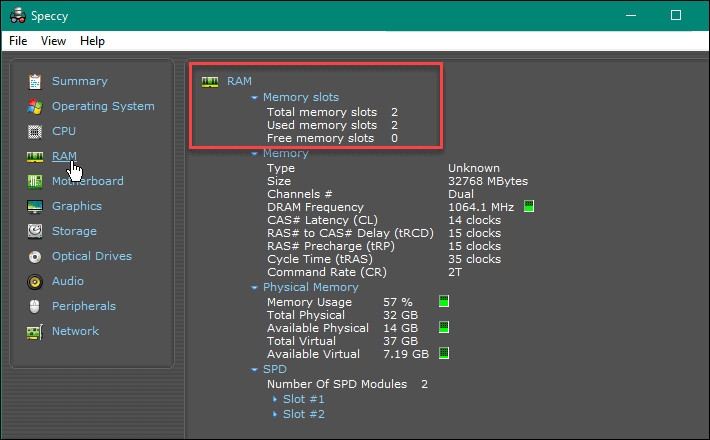Open the Optical Drives section
Viewport: 710px width, 440px height.
click(92, 256)
